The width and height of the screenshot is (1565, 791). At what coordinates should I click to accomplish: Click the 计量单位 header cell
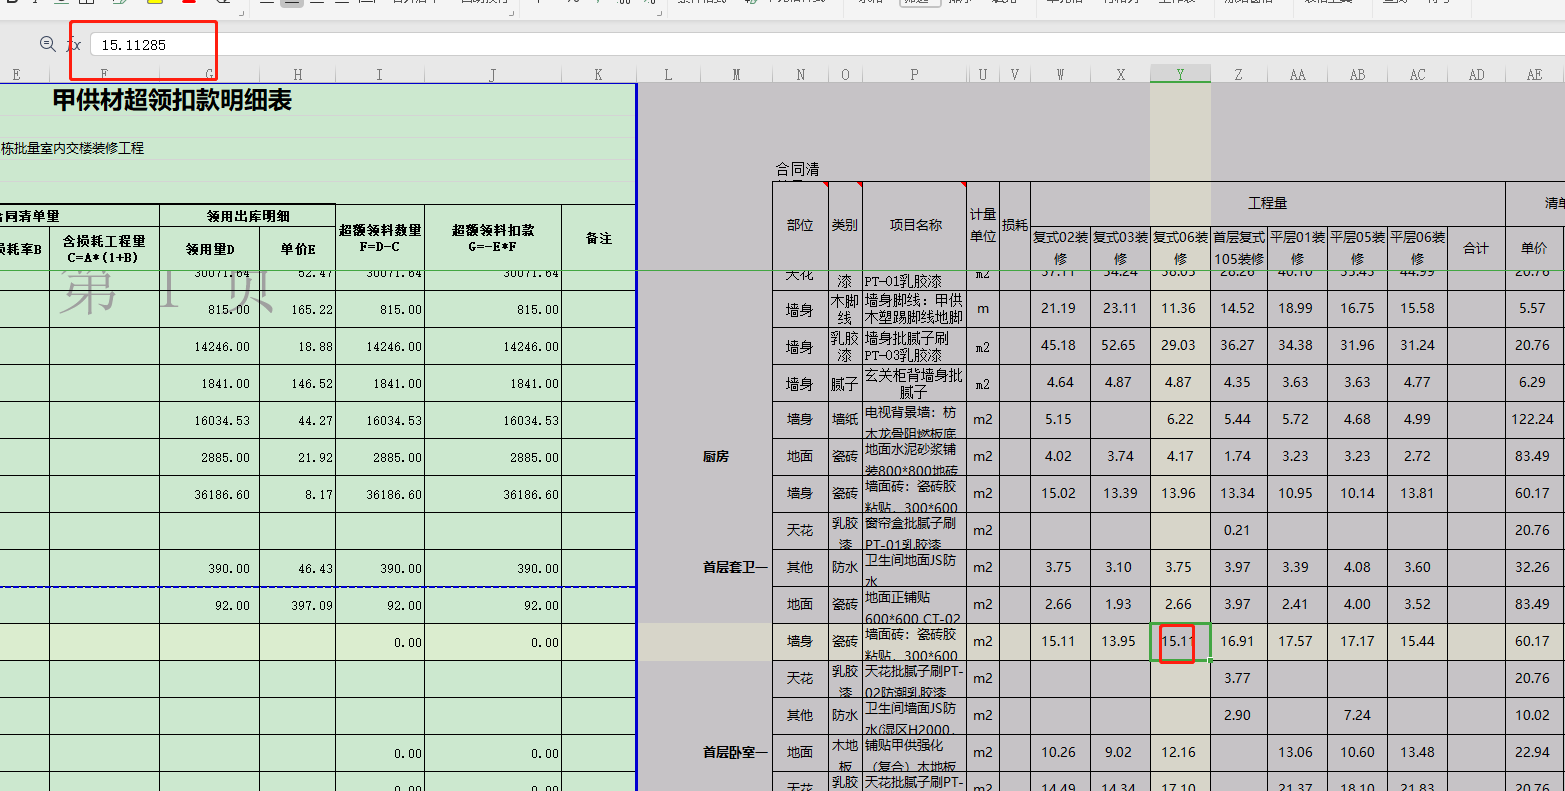(x=983, y=226)
